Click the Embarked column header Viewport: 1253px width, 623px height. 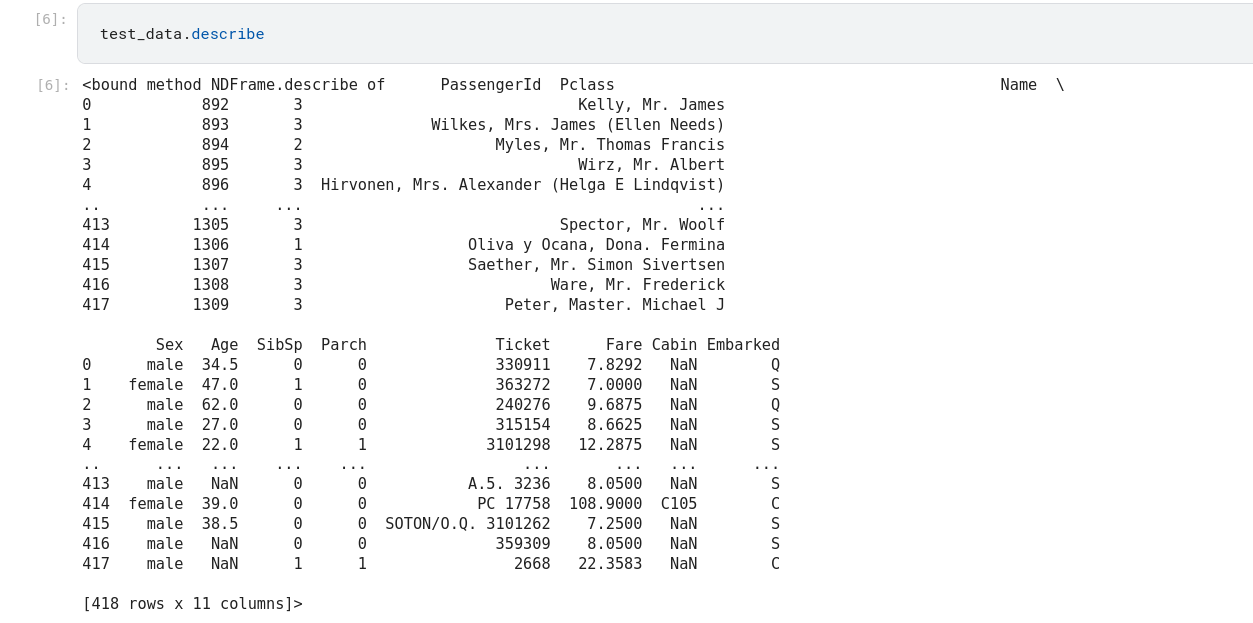[743, 345]
